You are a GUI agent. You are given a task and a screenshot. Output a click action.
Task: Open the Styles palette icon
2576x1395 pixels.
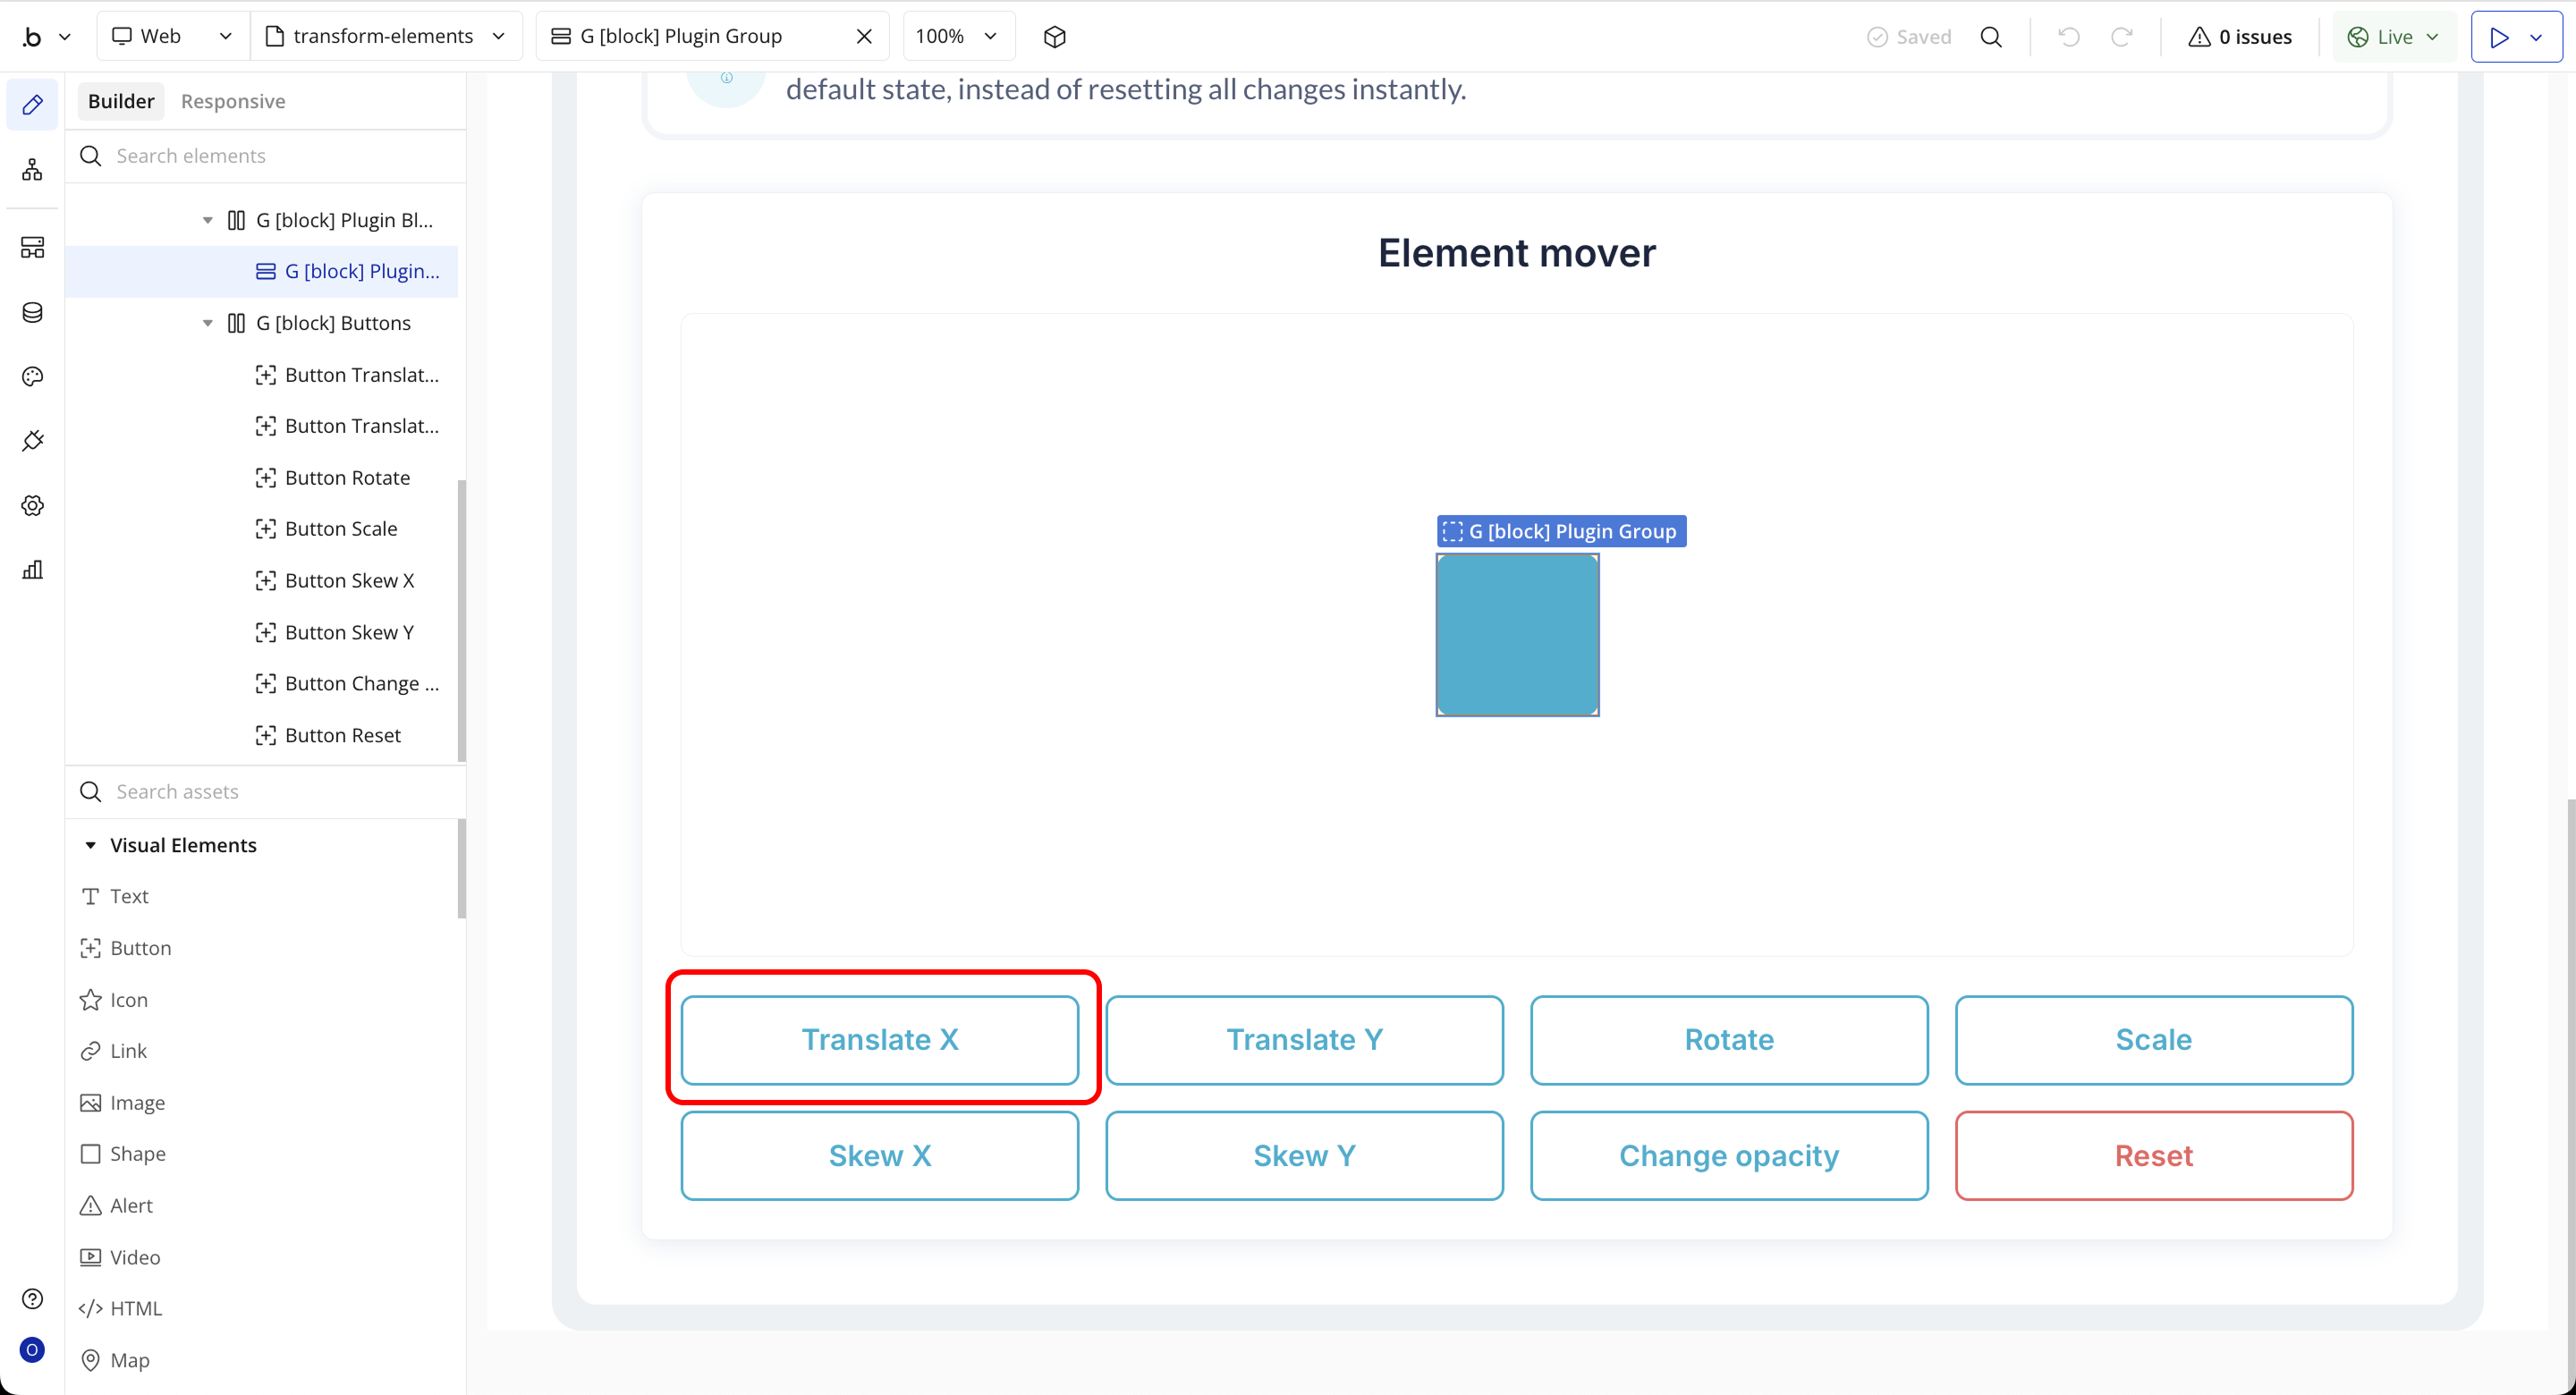click(32, 377)
